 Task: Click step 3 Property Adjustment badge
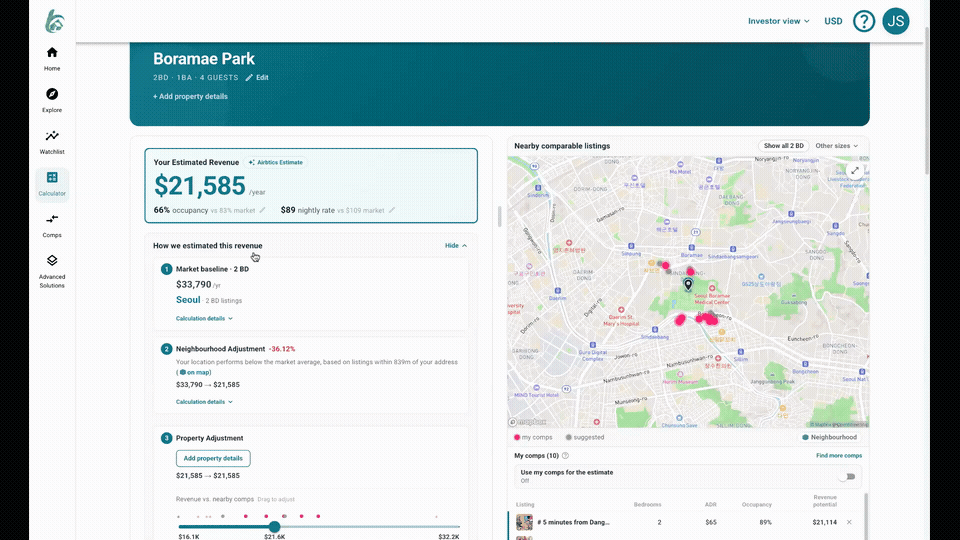[167, 438]
